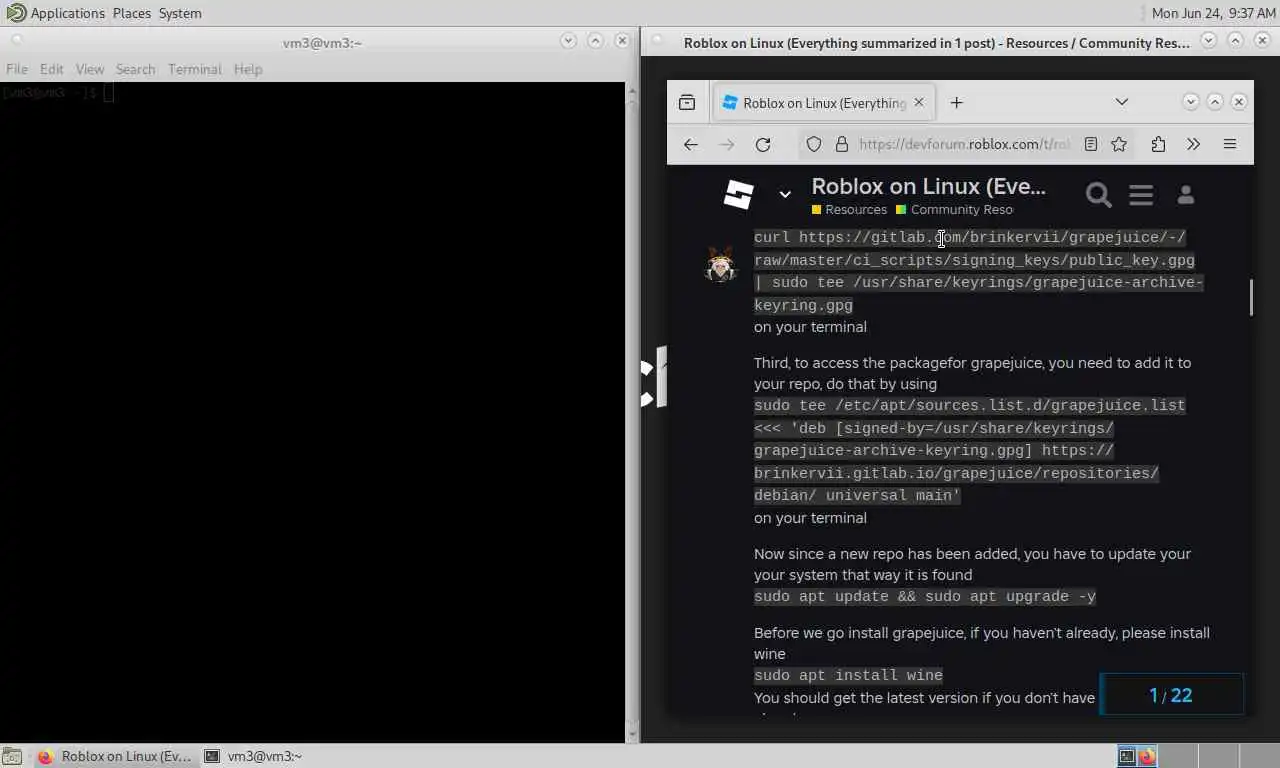Viewport: 1280px width, 768px height.
Task: Click the page vertical scrollbar thumb
Action: (x=1250, y=297)
